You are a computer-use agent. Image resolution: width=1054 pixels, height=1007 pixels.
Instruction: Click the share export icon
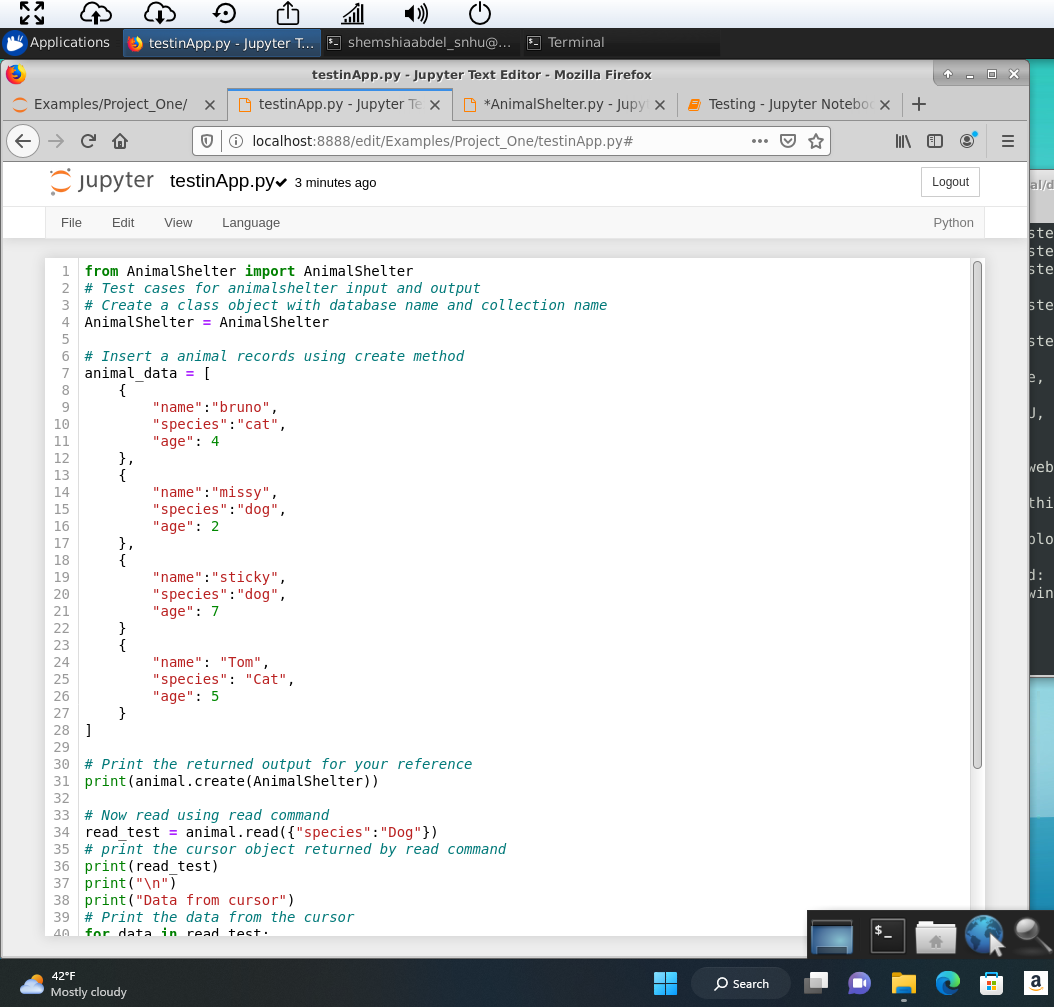pyautogui.click(x=288, y=13)
